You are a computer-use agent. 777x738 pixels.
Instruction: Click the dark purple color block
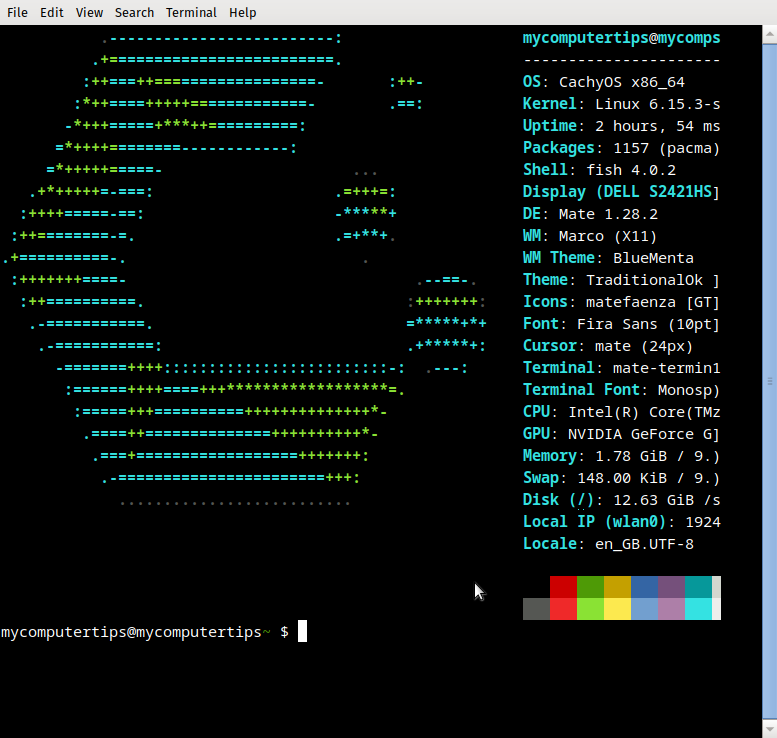click(x=671, y=586)
